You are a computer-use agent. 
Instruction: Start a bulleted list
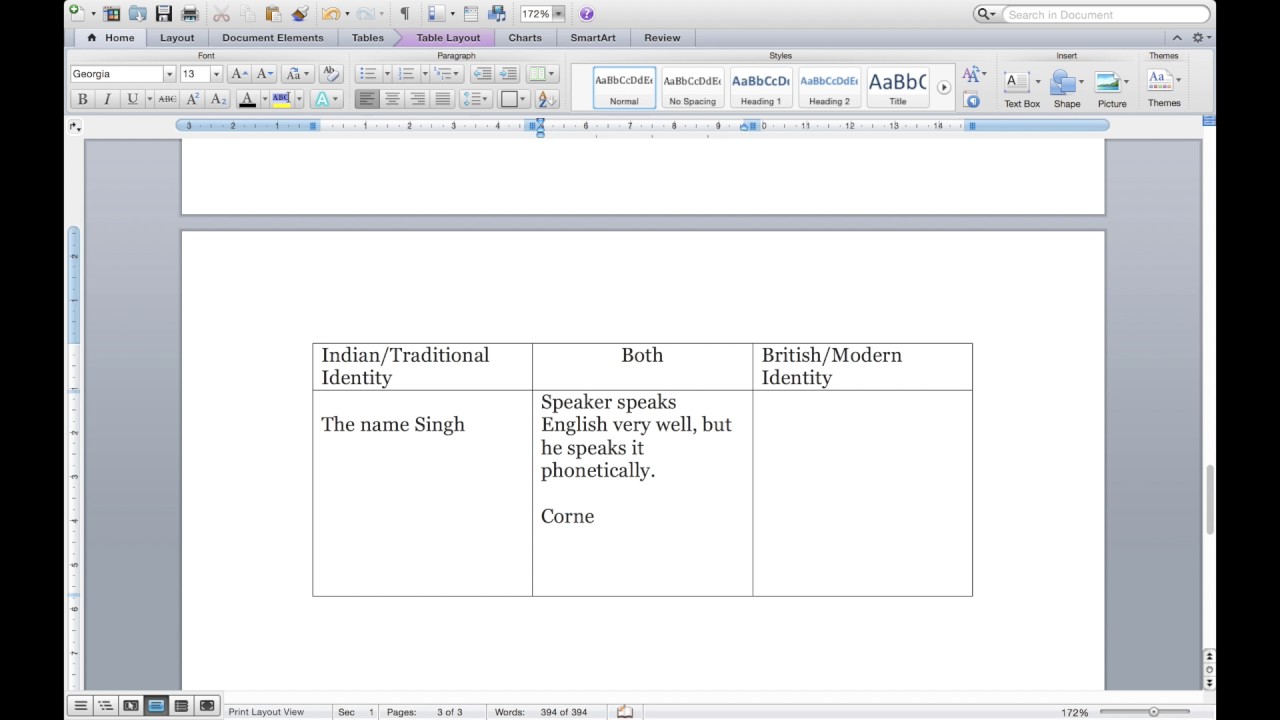pyautogui.click(x=368, y=74)
